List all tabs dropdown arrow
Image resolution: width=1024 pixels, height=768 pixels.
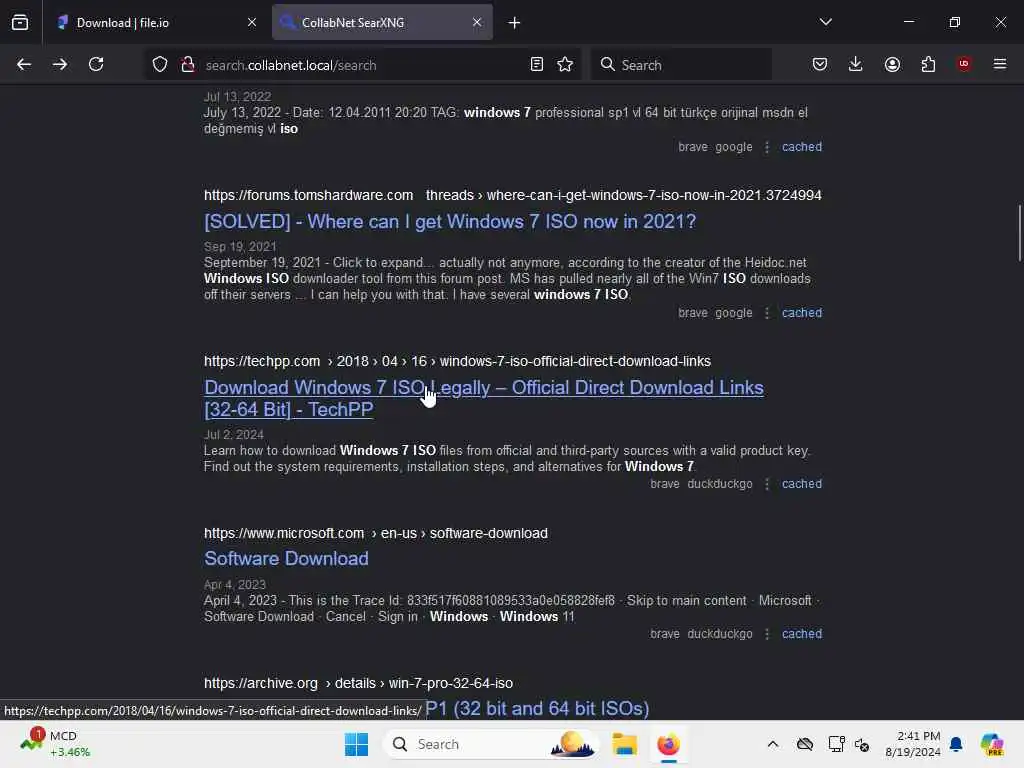tap(825, 22)
